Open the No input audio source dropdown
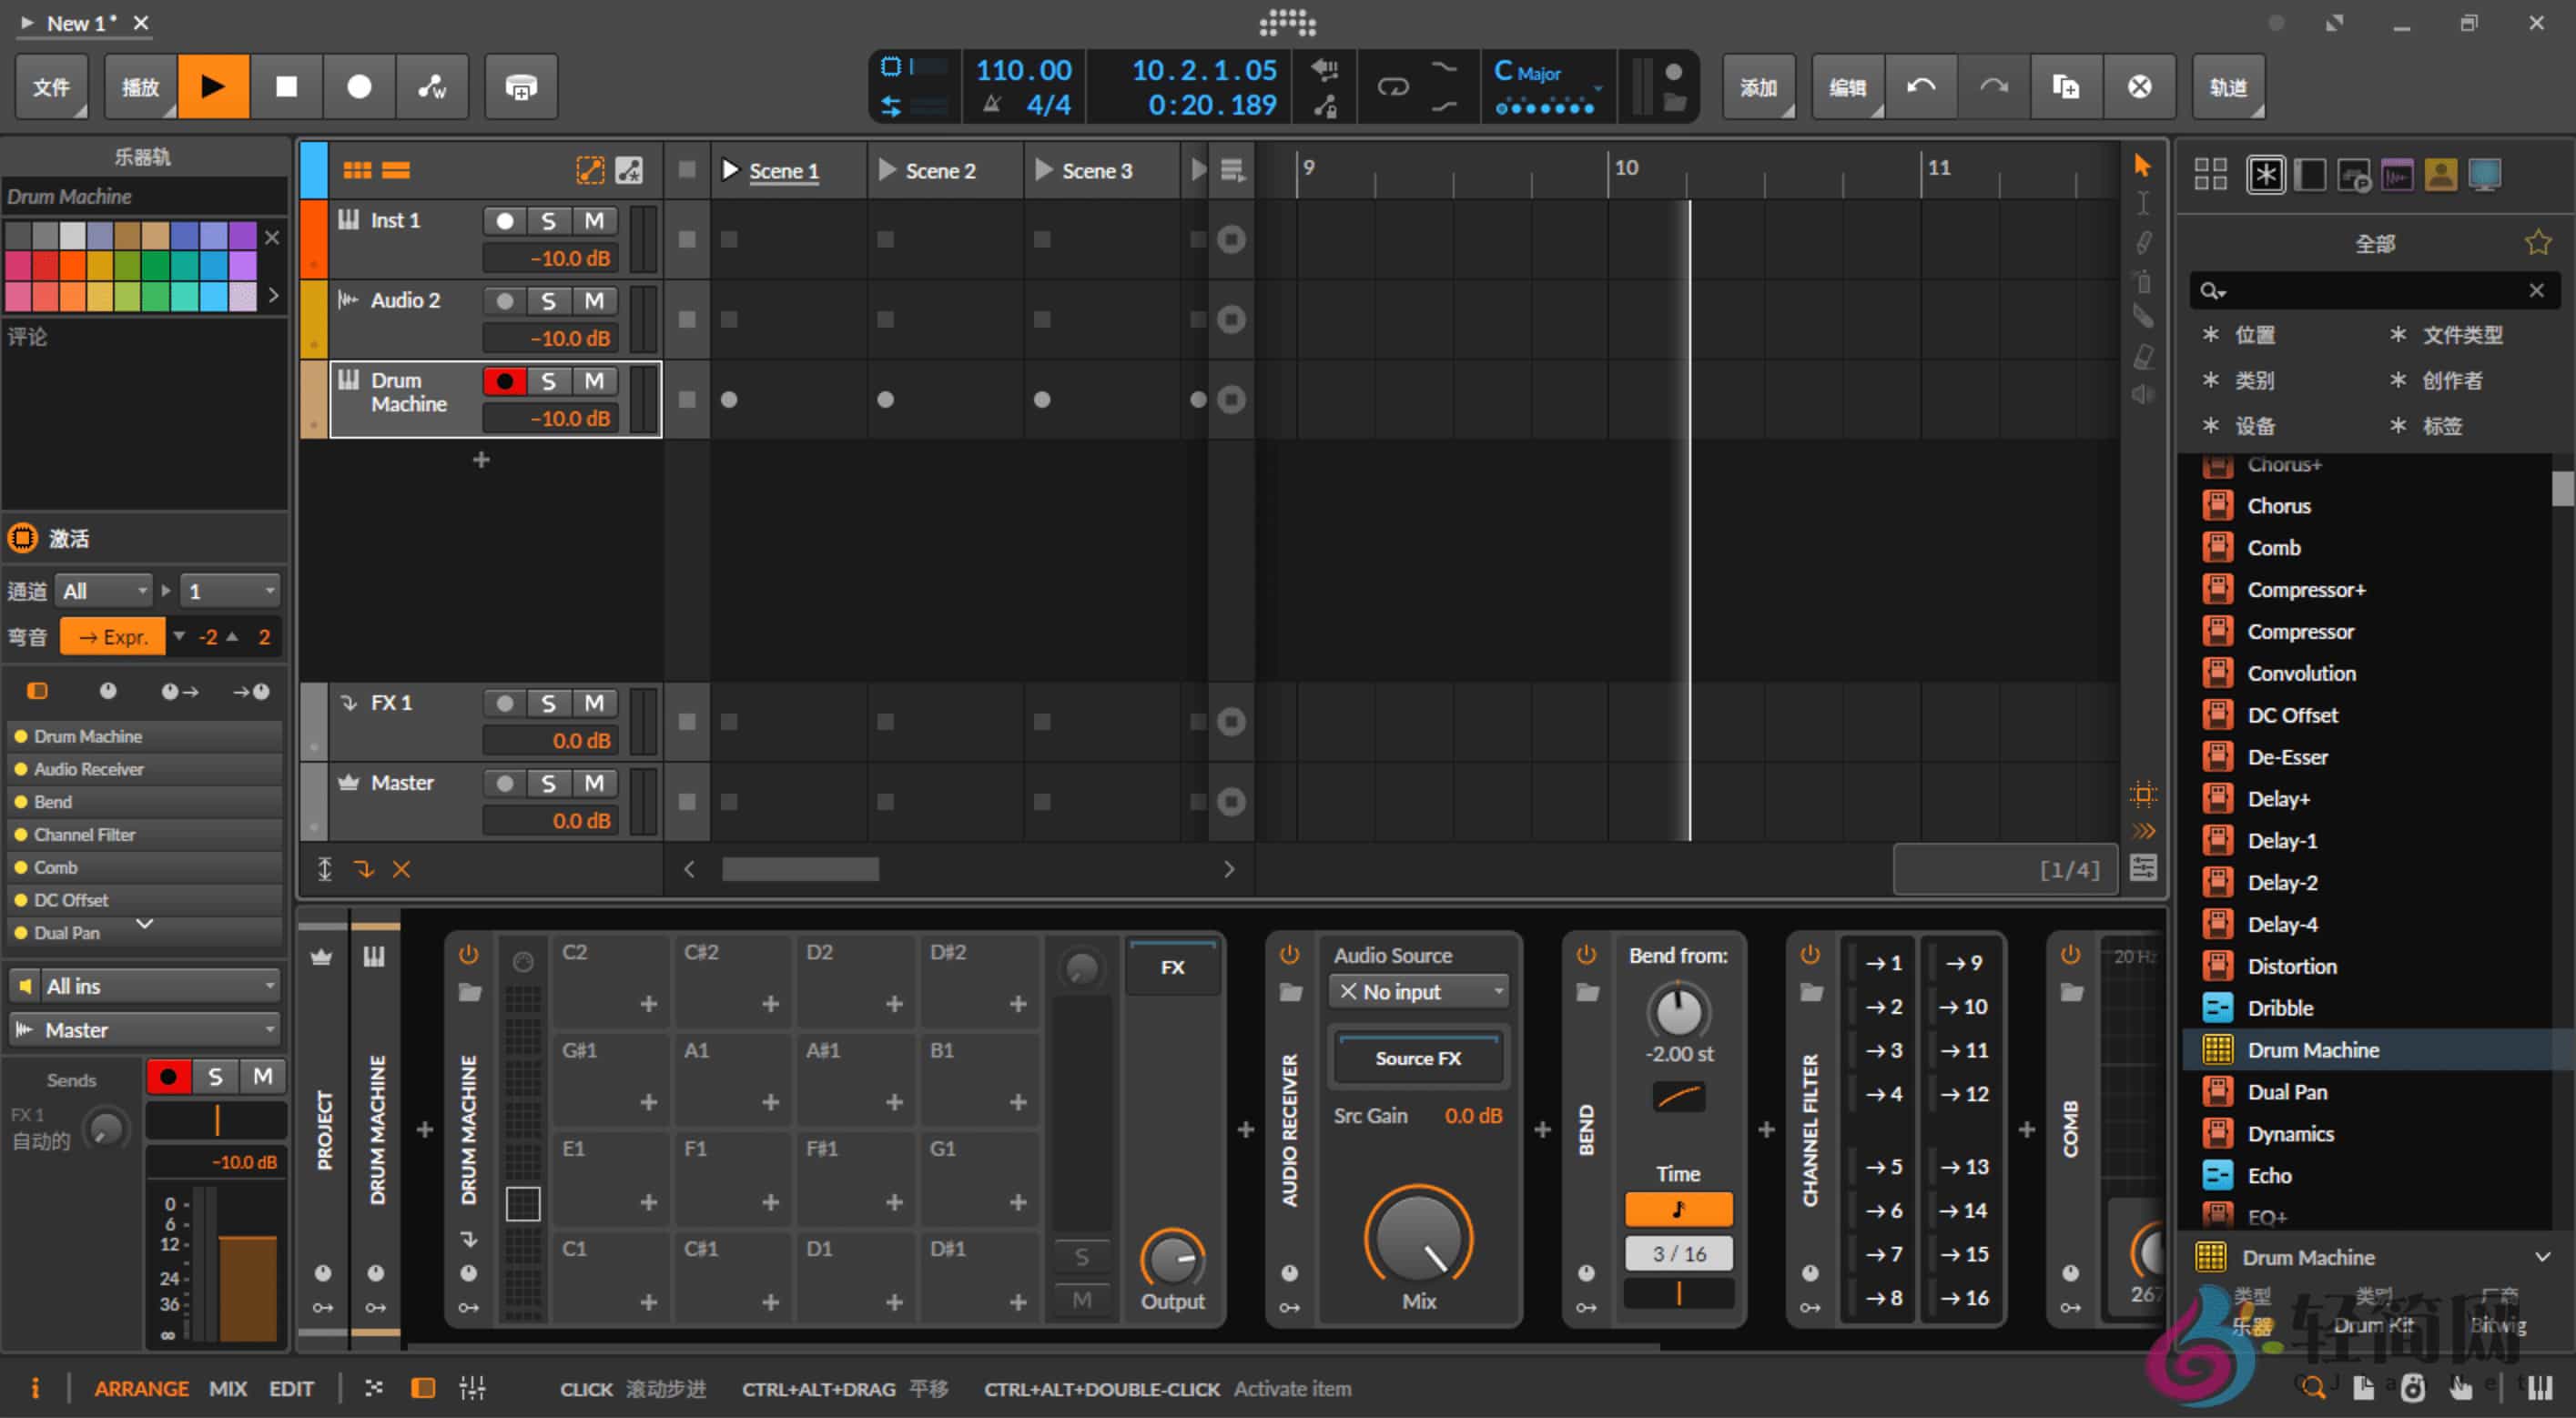The image size is (2576, 1418). click(1418, 991)
